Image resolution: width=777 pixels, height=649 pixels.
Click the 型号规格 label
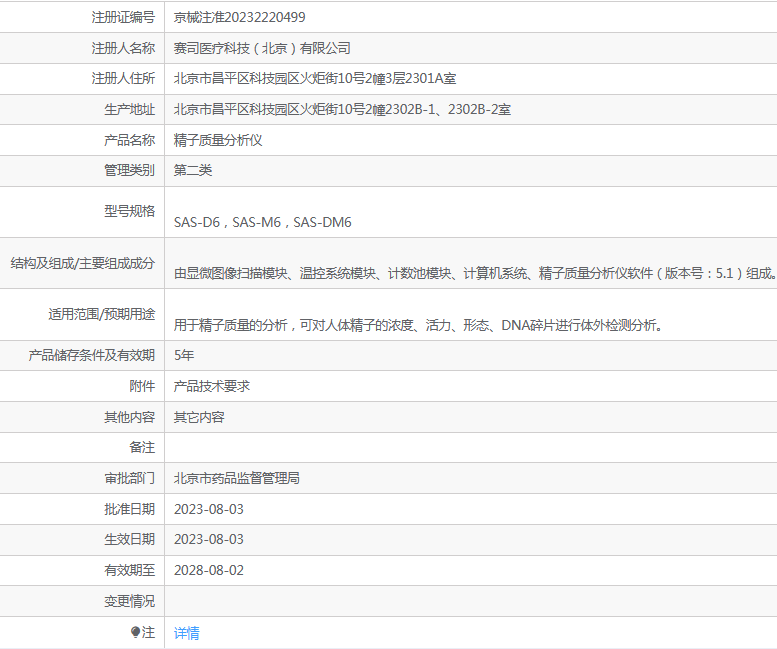129,212
